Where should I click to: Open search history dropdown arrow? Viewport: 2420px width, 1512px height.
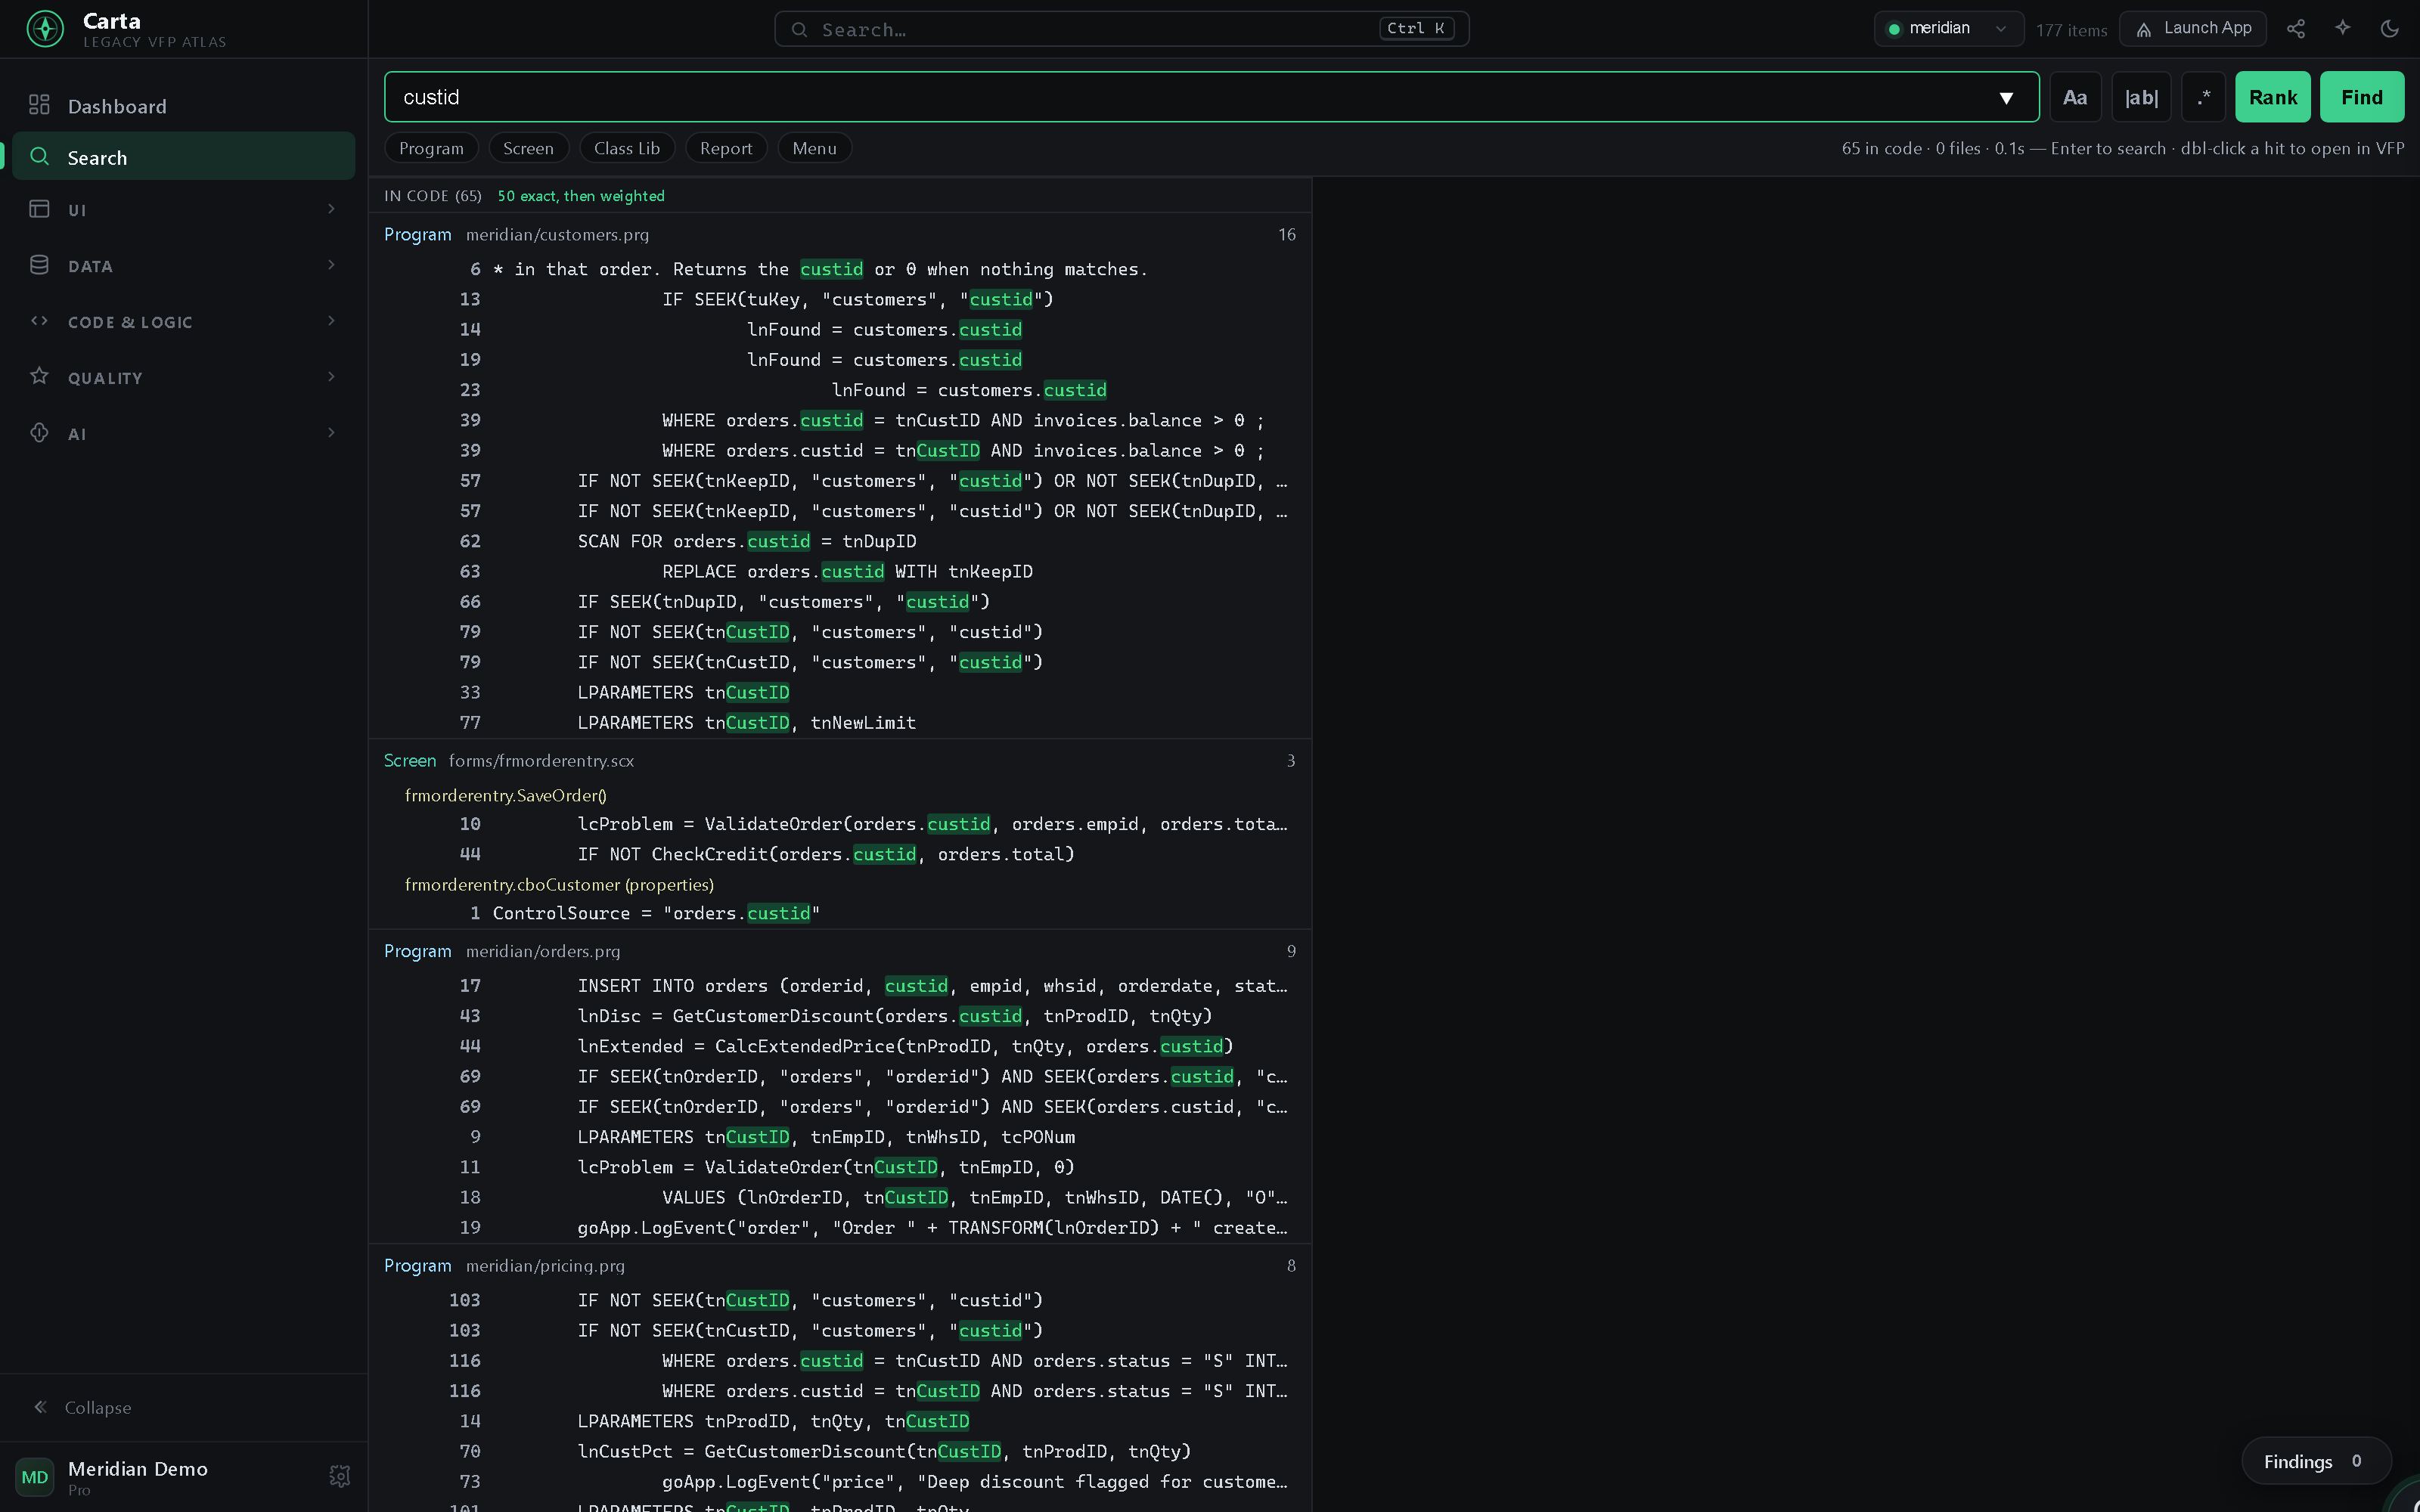[x=2006, y=98]
